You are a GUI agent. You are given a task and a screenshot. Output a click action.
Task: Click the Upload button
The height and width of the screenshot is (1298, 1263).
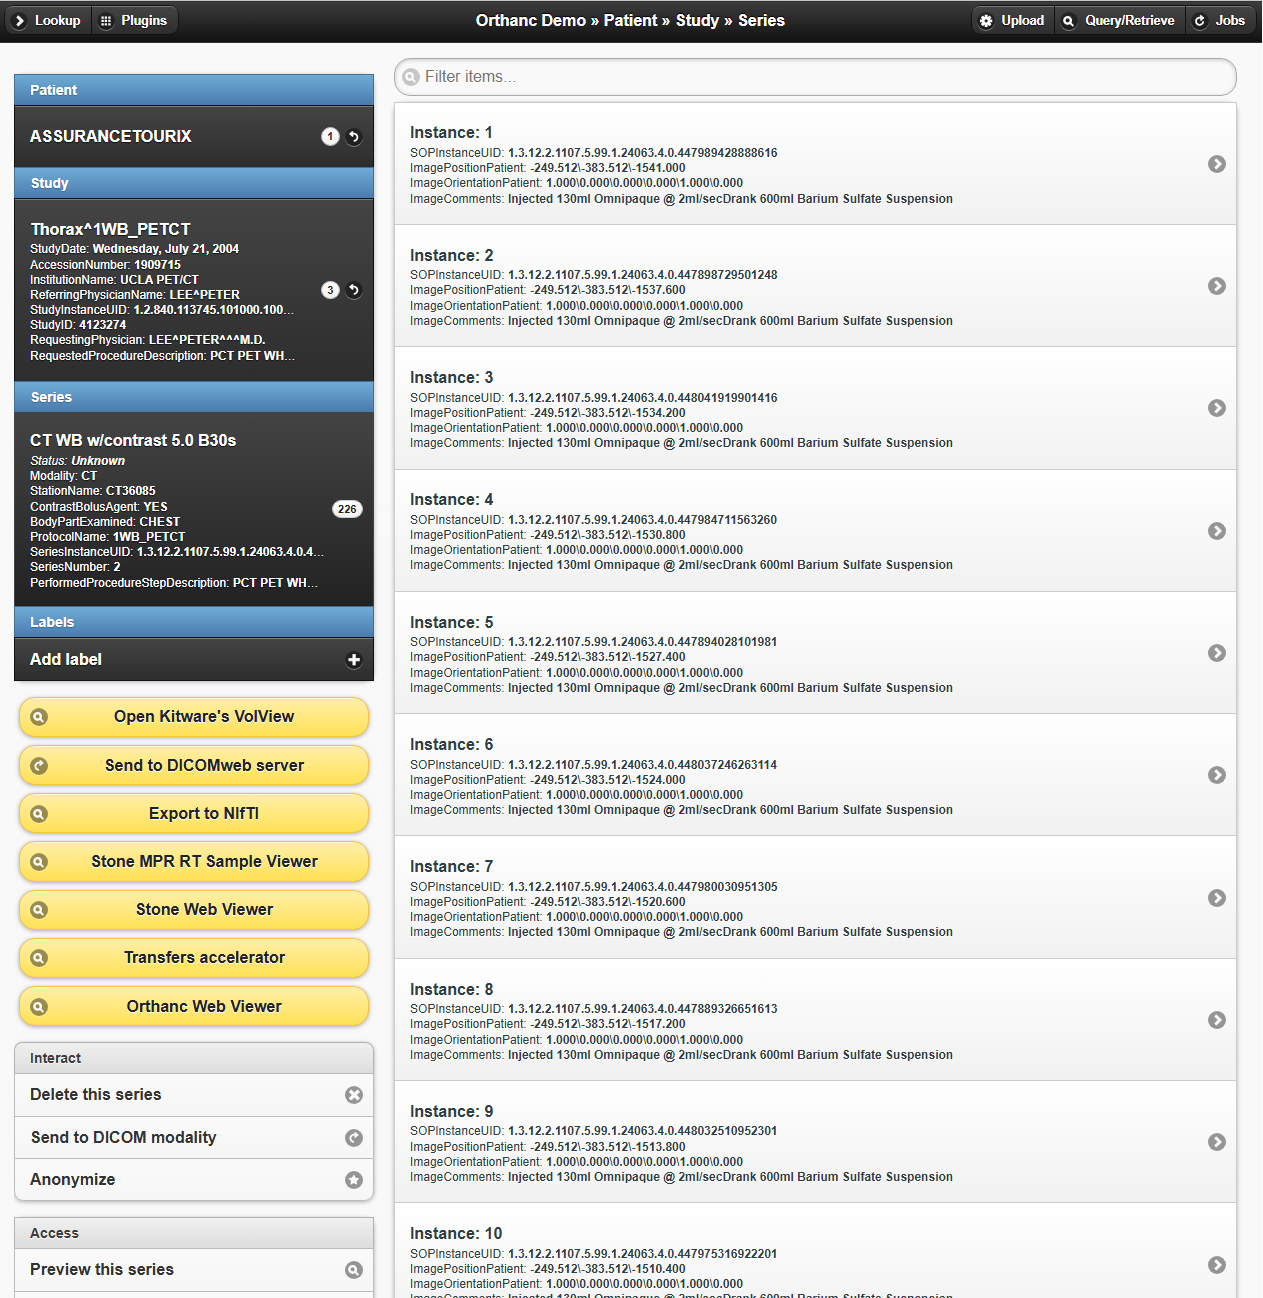(1013, 20)
